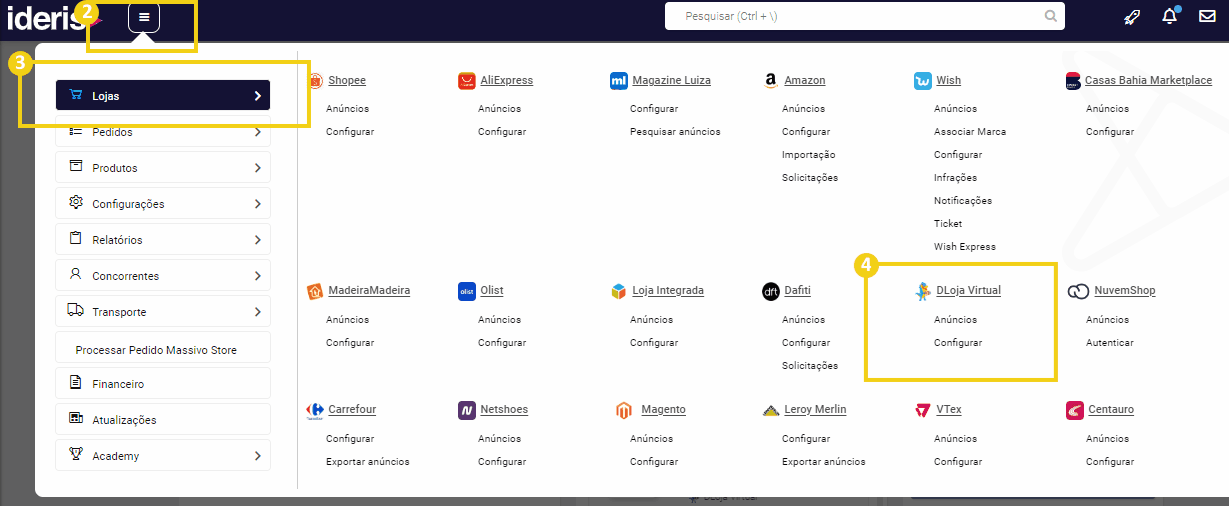
Task: Click the rocket icon in top bar
Action: (x=1131, y=16)
